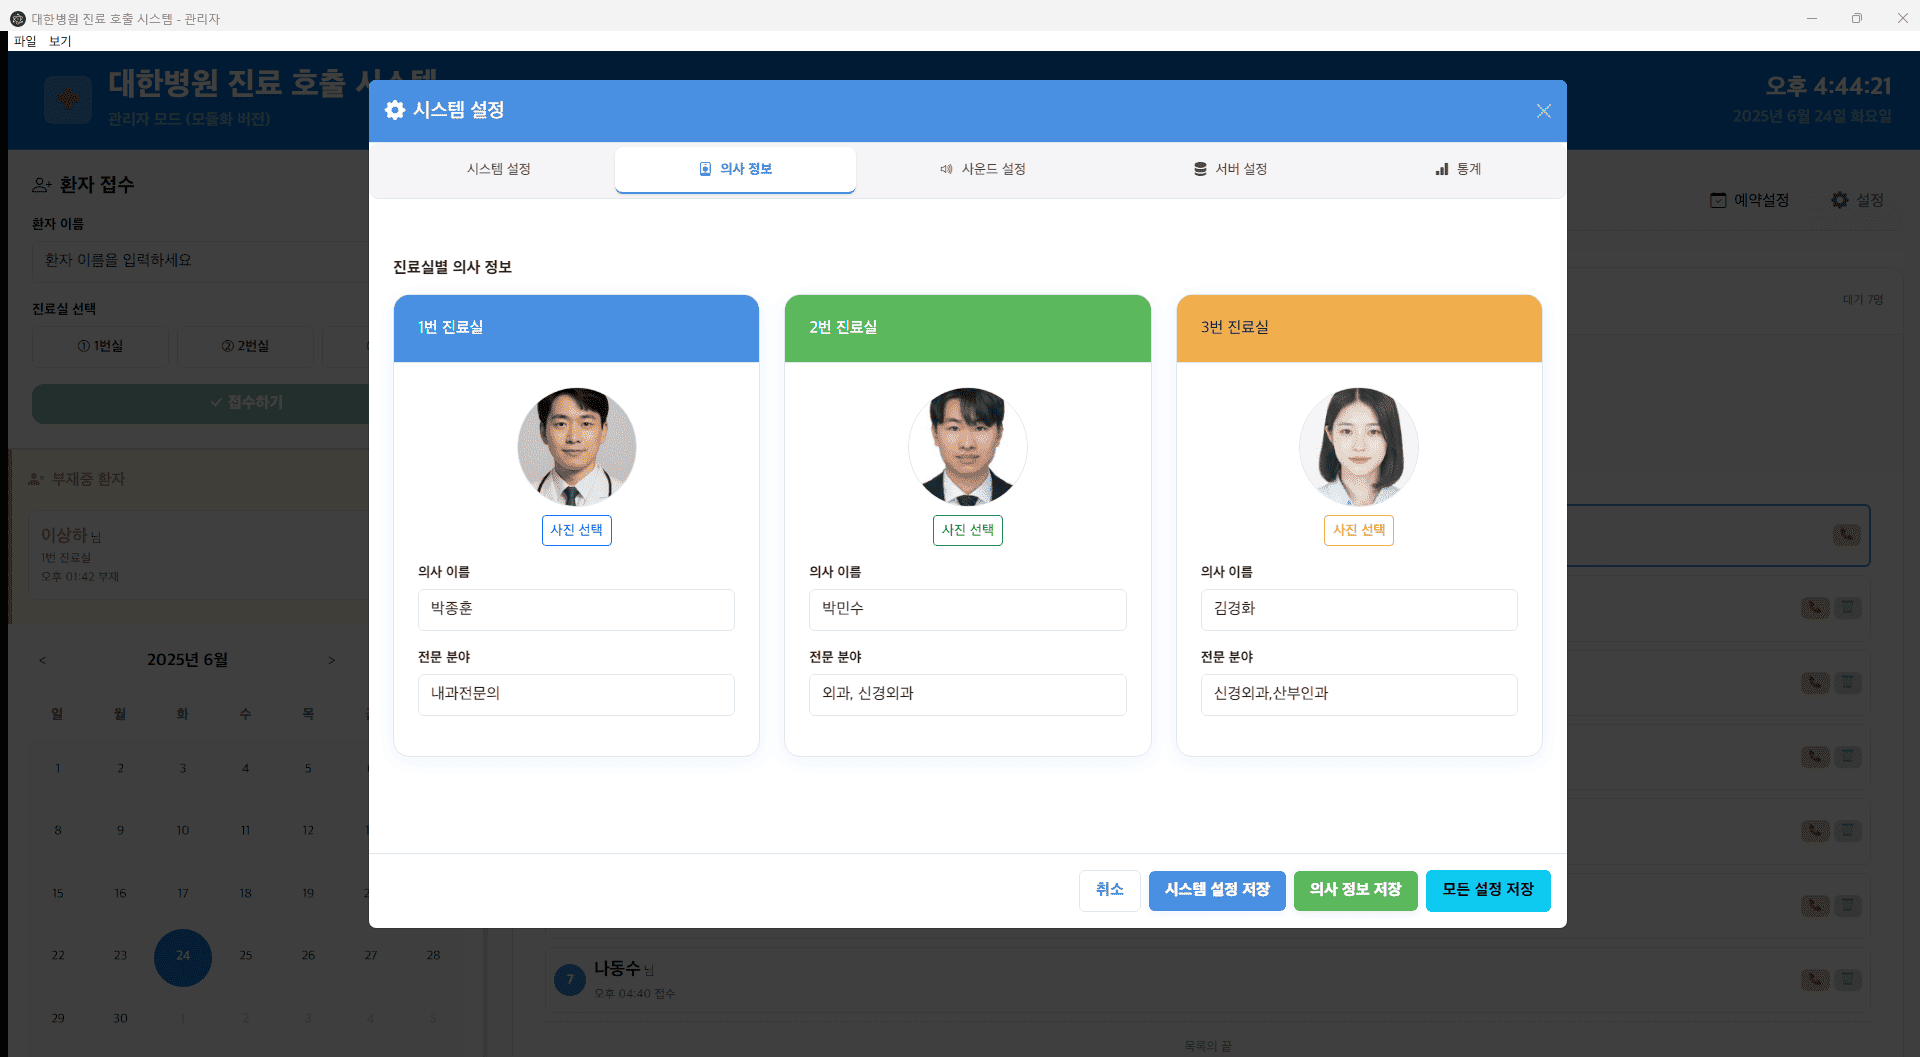This screenshot has width=1920, height=1057.
Task: Click the speaker icon on 사운드 설정 tab
Action: point(946,169)
